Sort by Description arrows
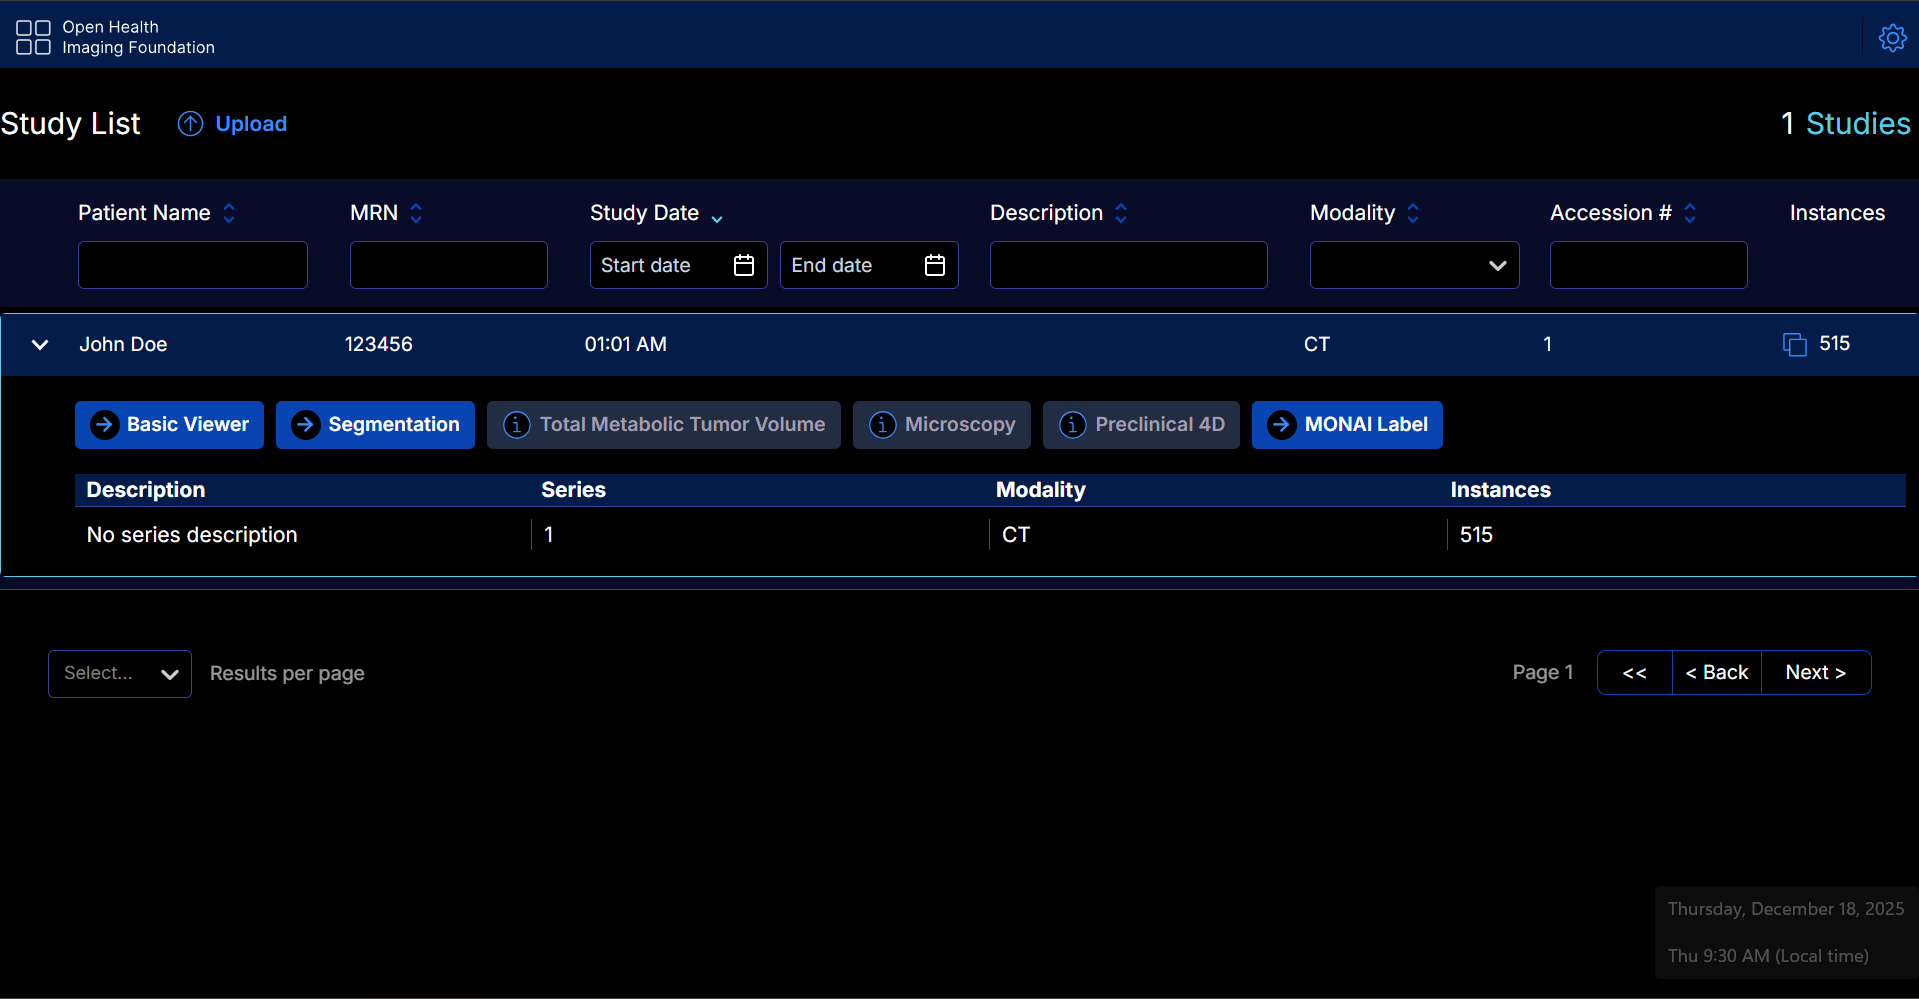 tap(1121, 213)
